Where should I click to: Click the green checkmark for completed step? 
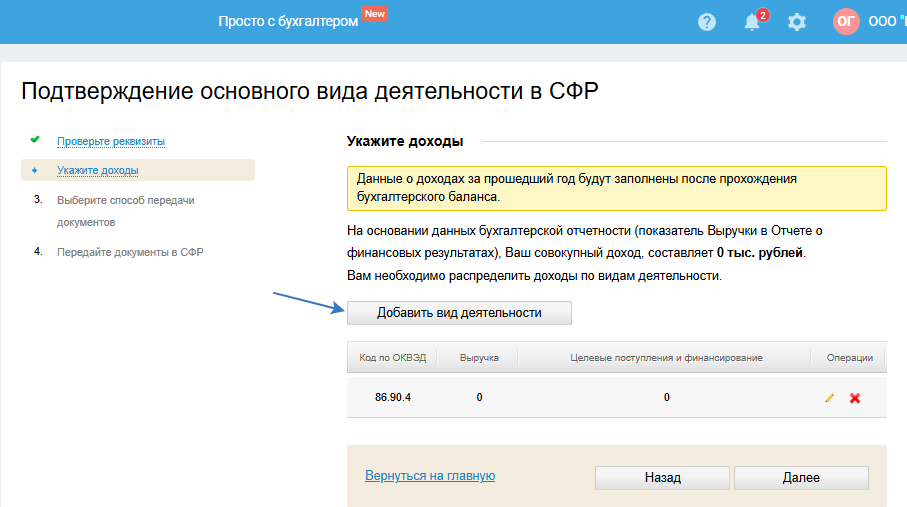point(35,140)
